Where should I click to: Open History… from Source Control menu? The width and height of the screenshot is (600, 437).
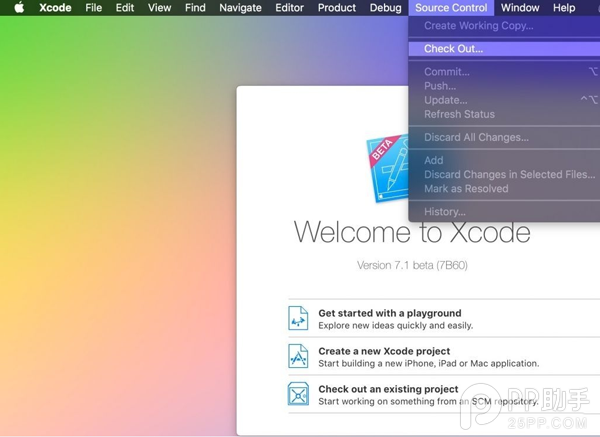(504, 211)
